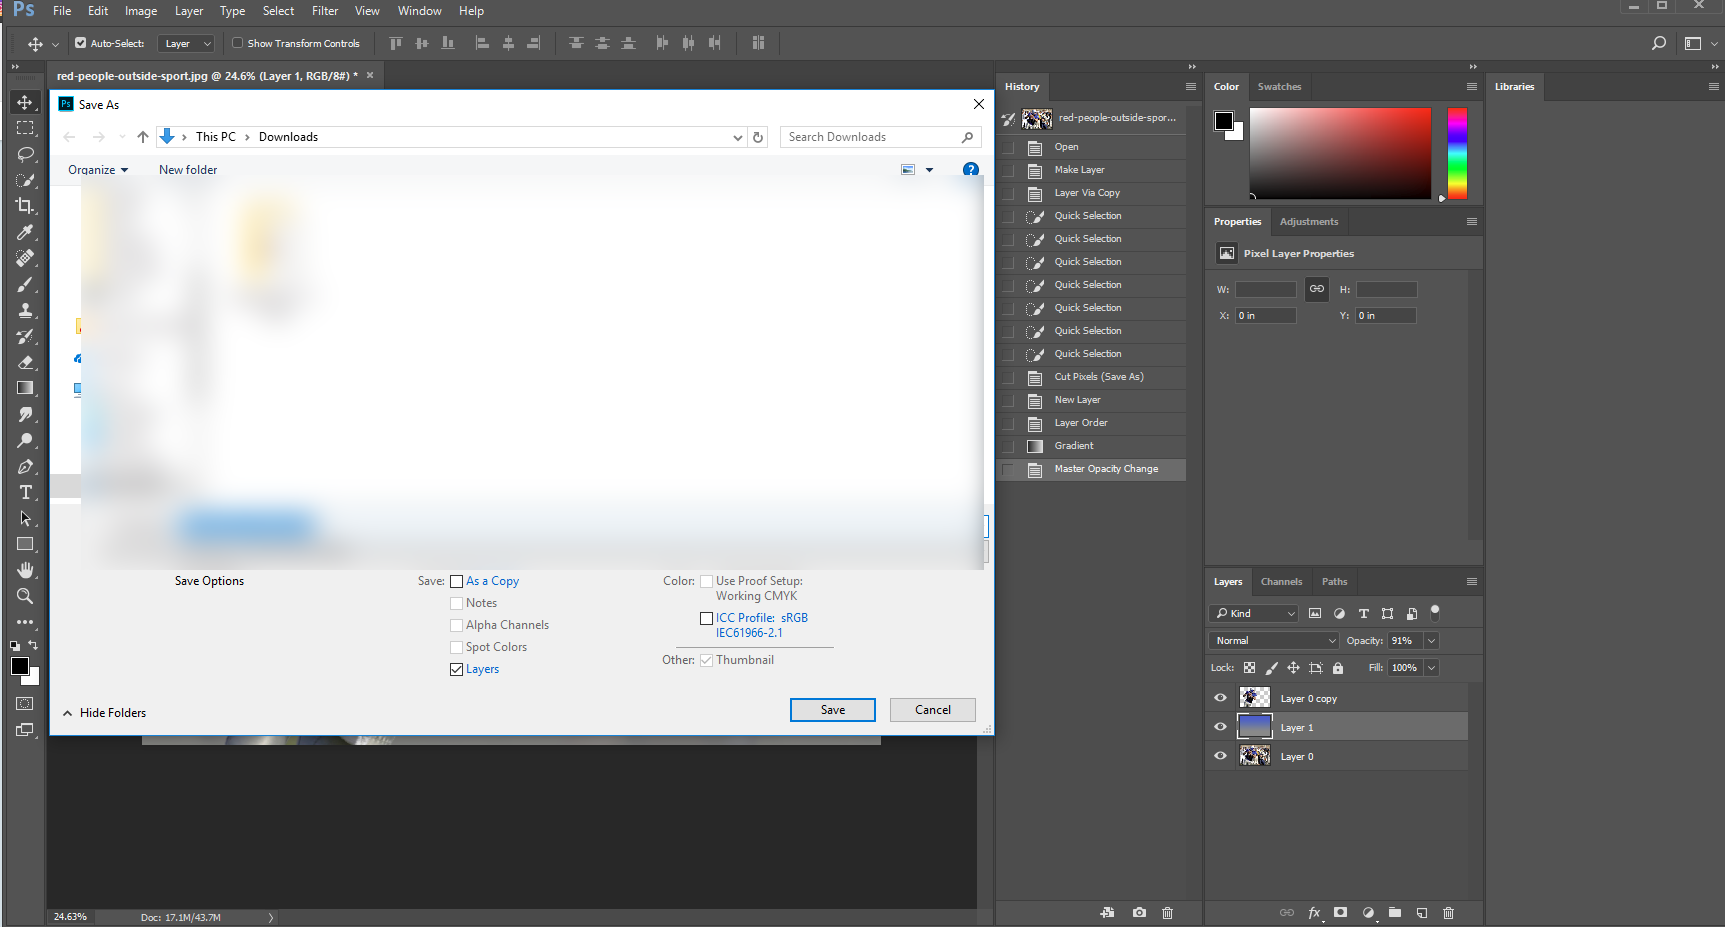Click the Delete layer trash icon
This screenshot has height=927, width=1725.
1448,913
